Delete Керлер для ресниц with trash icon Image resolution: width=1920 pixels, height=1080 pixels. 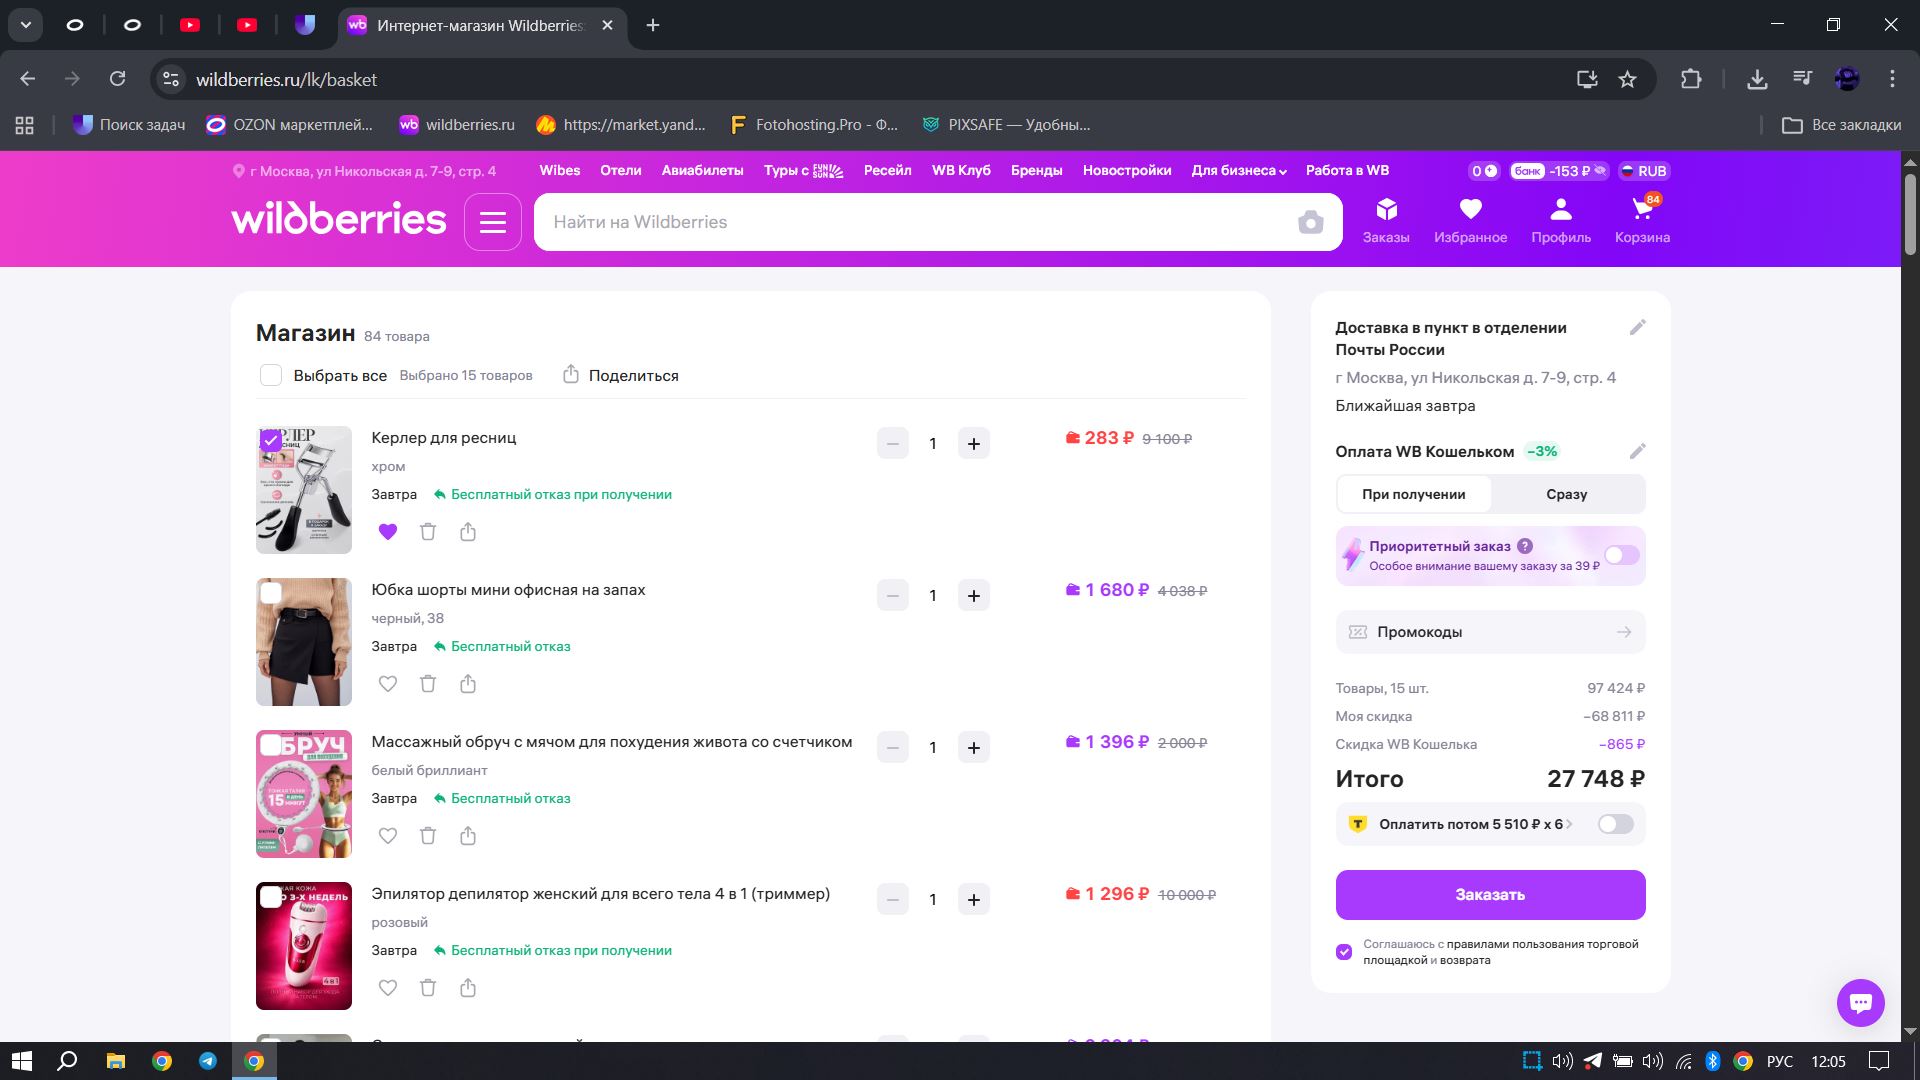tap(428, 532)
